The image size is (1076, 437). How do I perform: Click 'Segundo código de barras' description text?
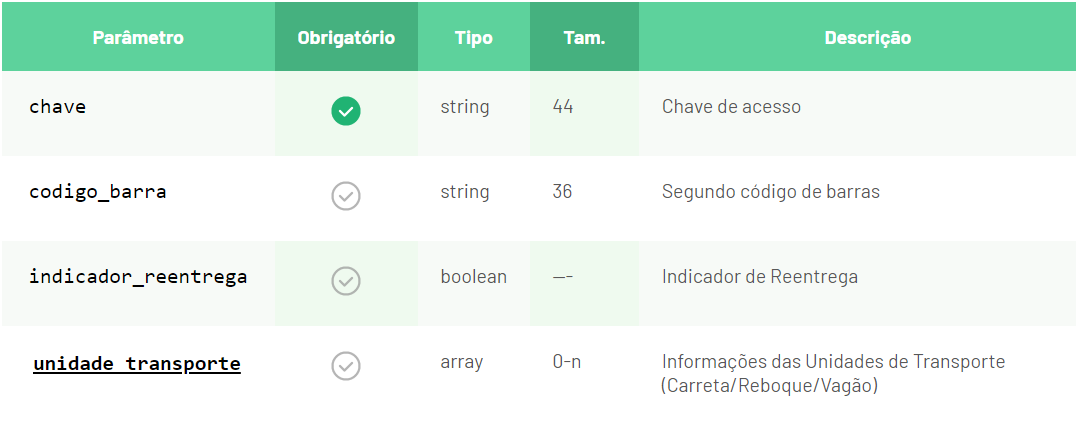pyautogui.click(x=771, y=191)
